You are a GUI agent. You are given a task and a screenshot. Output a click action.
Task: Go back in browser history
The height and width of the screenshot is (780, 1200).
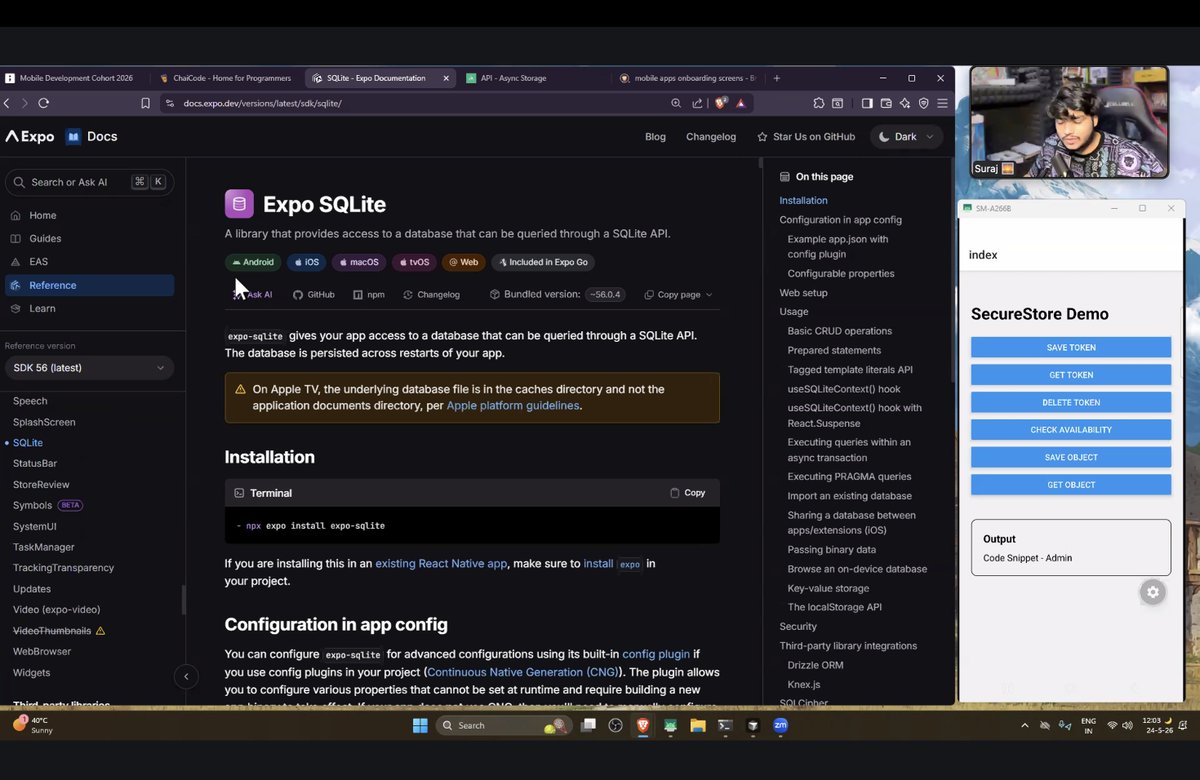tap(7, 103)
